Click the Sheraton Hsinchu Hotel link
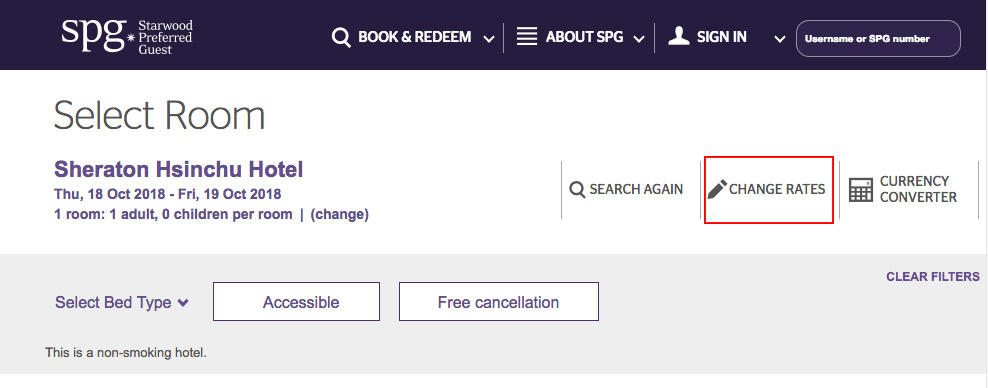The height and width of the screenshot is (388, 988). coord(179,169)
